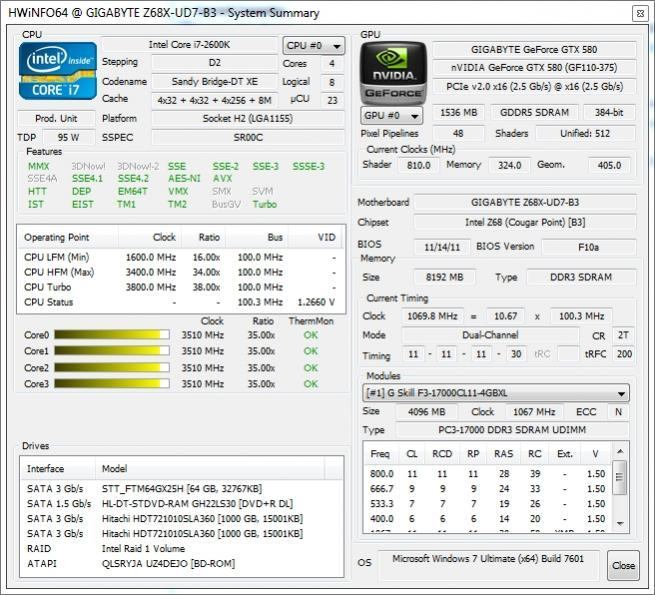
Task: Click the 666.7 frequency timing row
Action: pyautogui.click(x=488, y=489)
